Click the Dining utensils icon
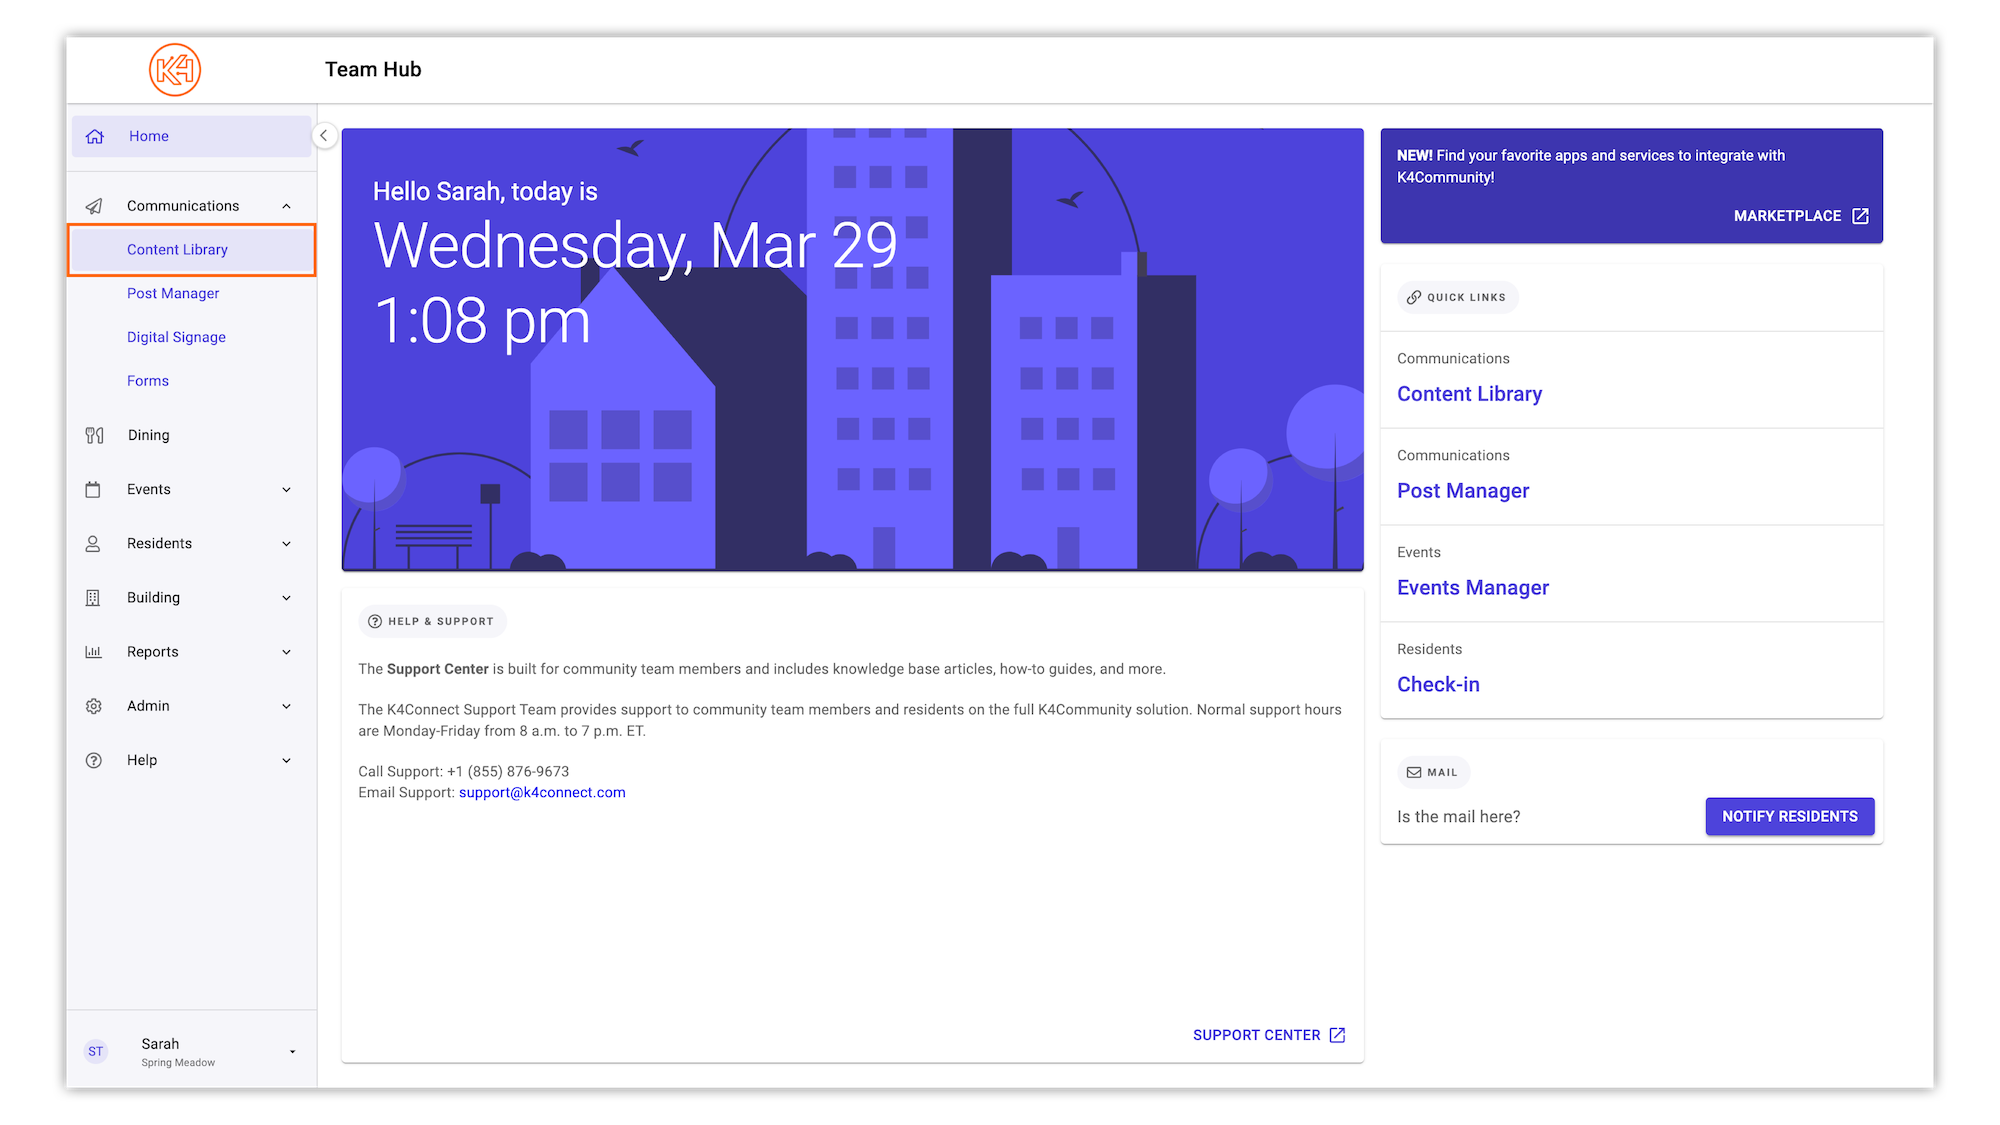 [x=94, y=435]
